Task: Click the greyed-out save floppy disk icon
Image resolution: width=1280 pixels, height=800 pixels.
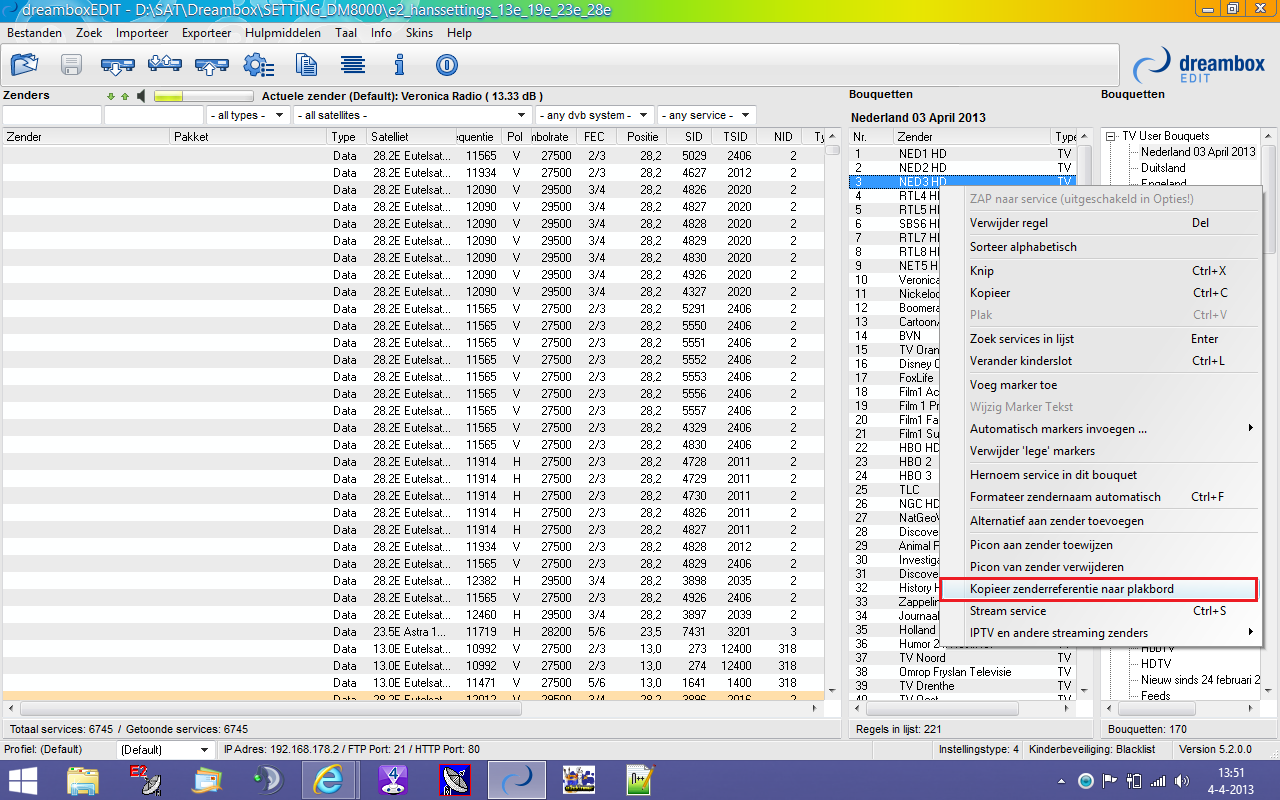Action: tap(71, 66)
